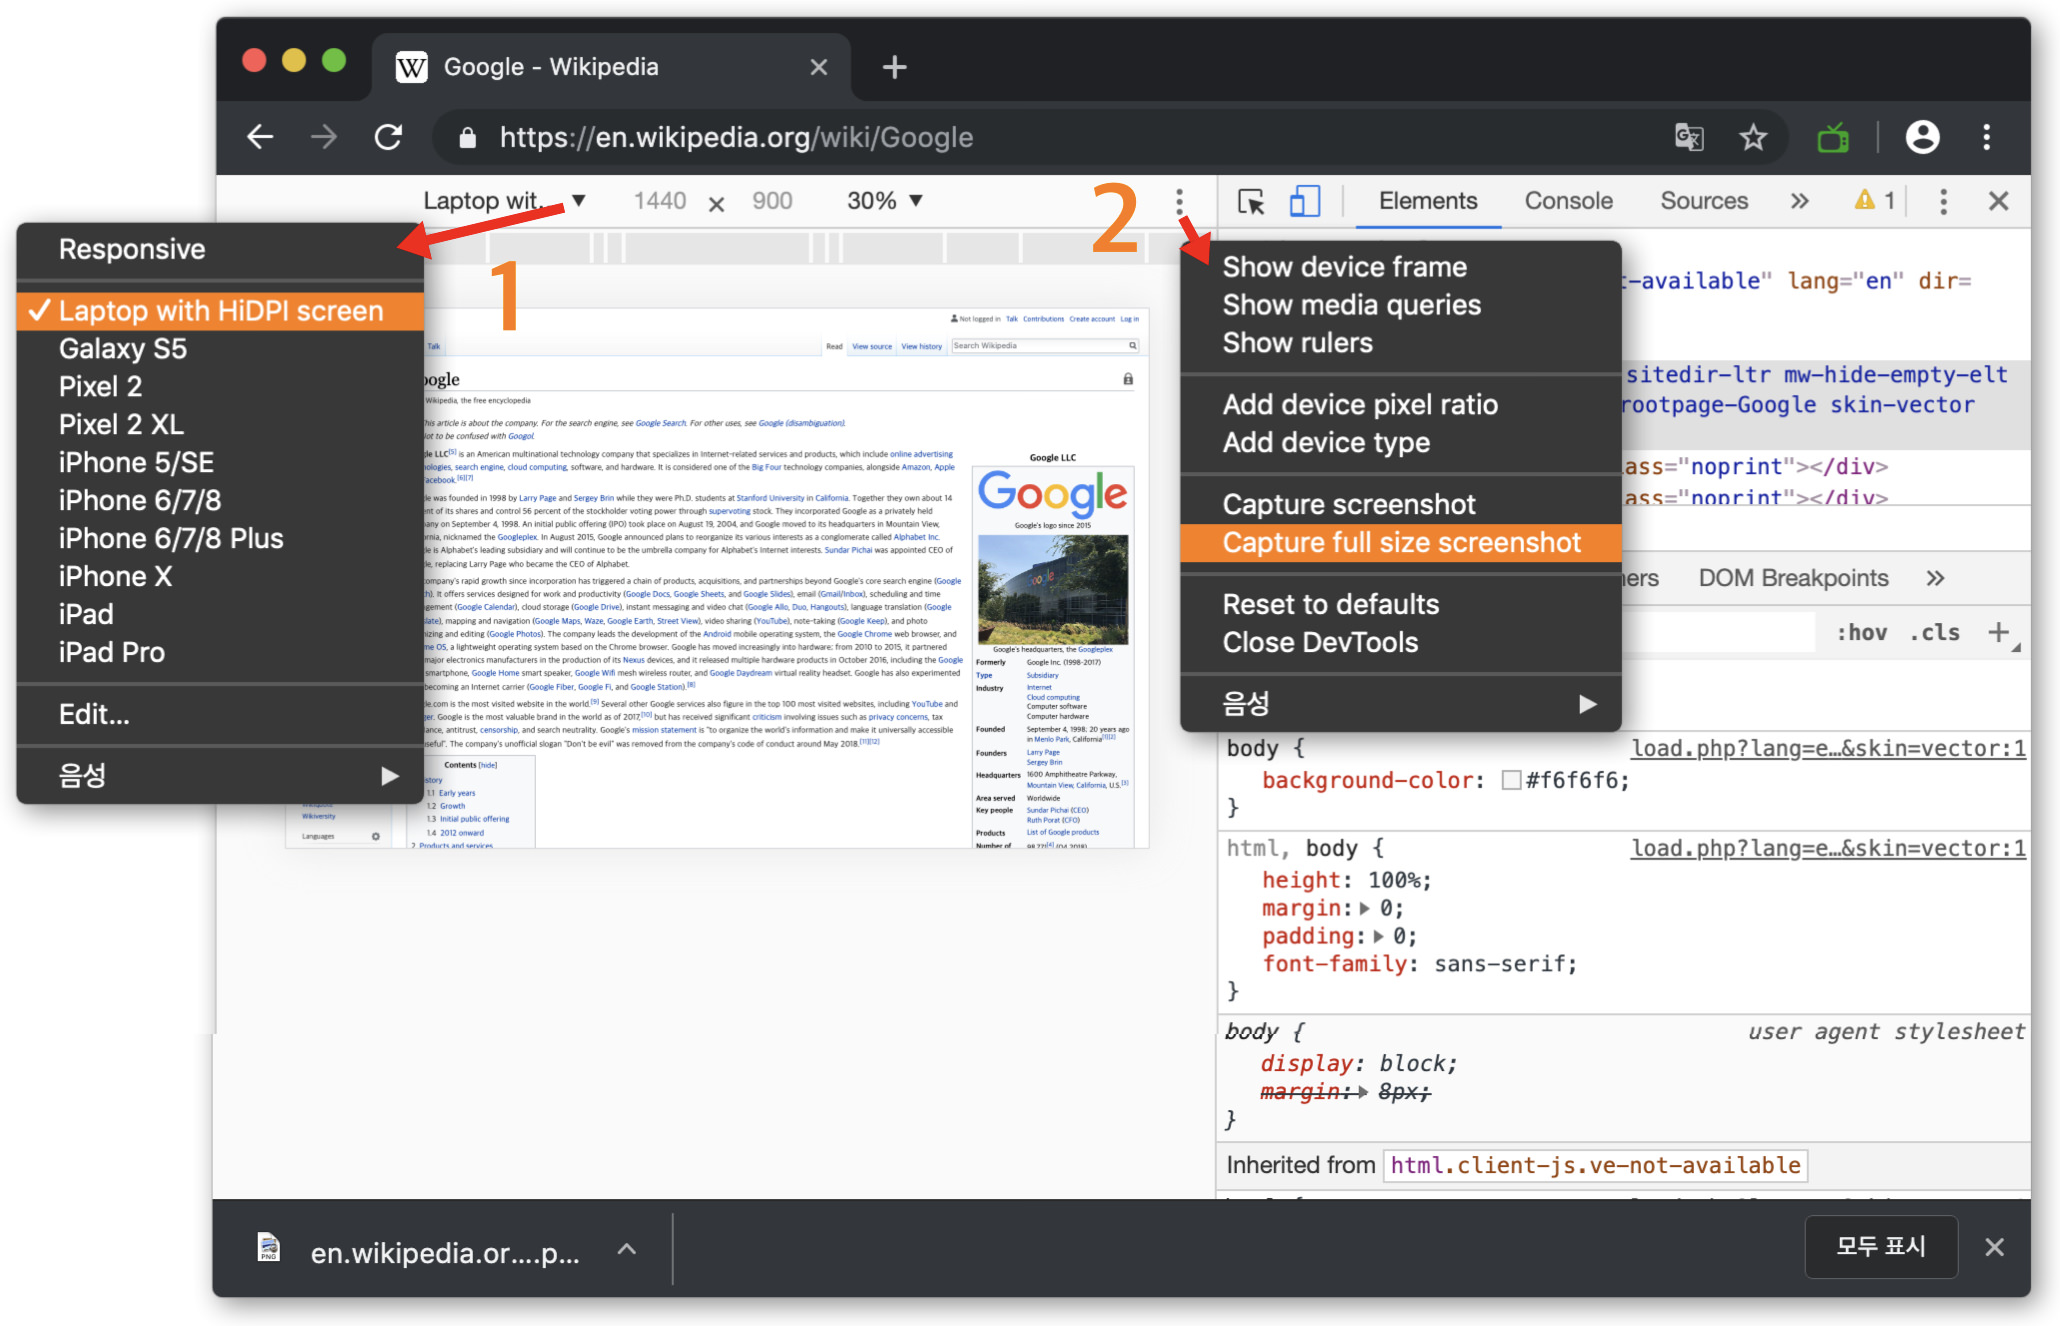This screenshot has height=1326, width=2060.
Task: Toggle the device toolbar icon
Action: pos(1304,202)
